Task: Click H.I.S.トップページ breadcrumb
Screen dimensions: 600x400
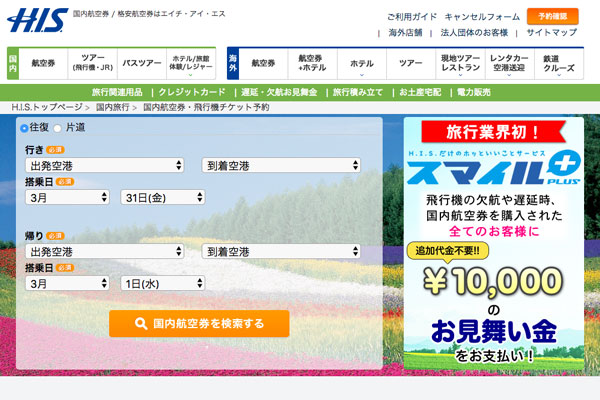Action: pos(47,107)
